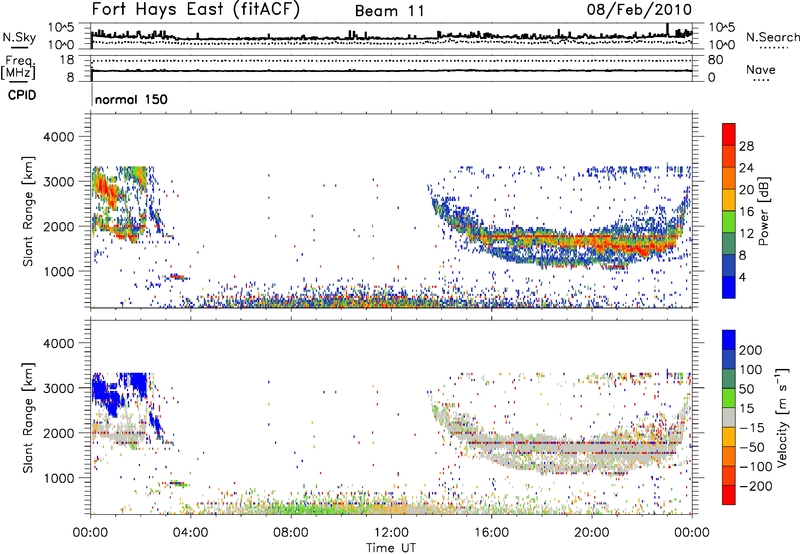Click the 'normal 150' CPID text
800x554 pixels.
[x=131, y=99]
